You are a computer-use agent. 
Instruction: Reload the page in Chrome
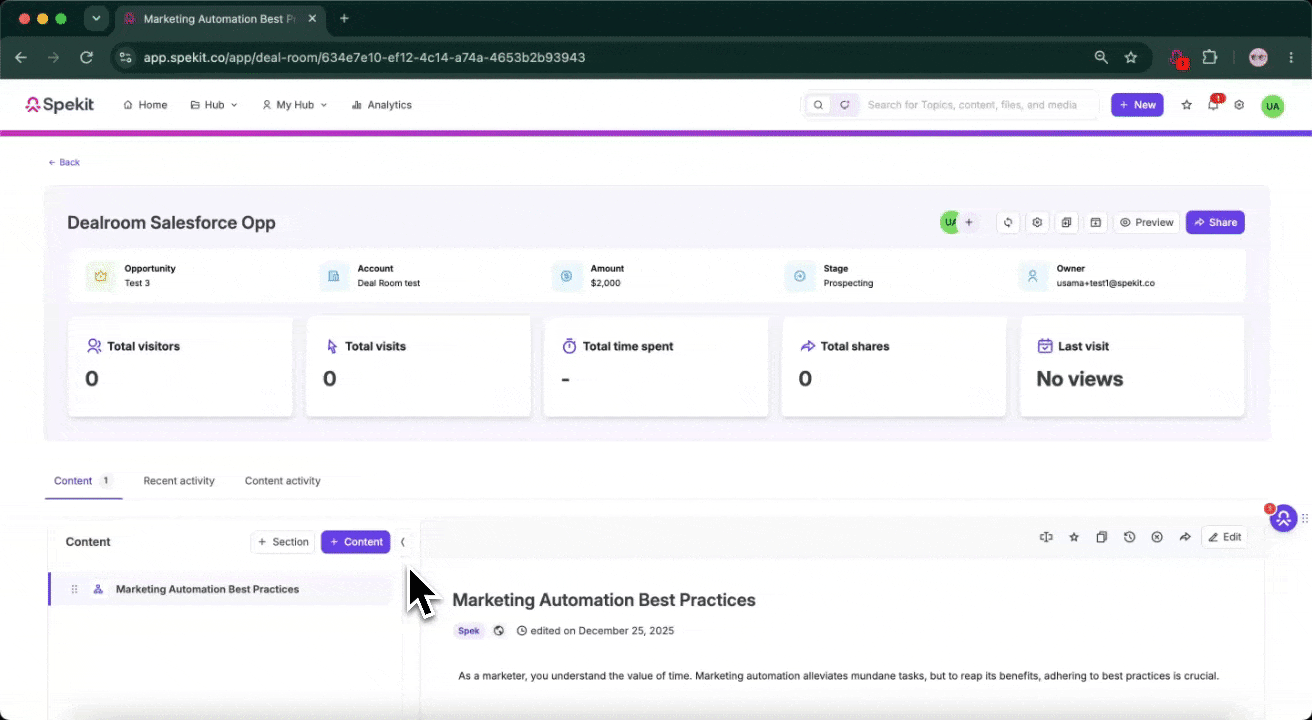(x=87, y=57)
